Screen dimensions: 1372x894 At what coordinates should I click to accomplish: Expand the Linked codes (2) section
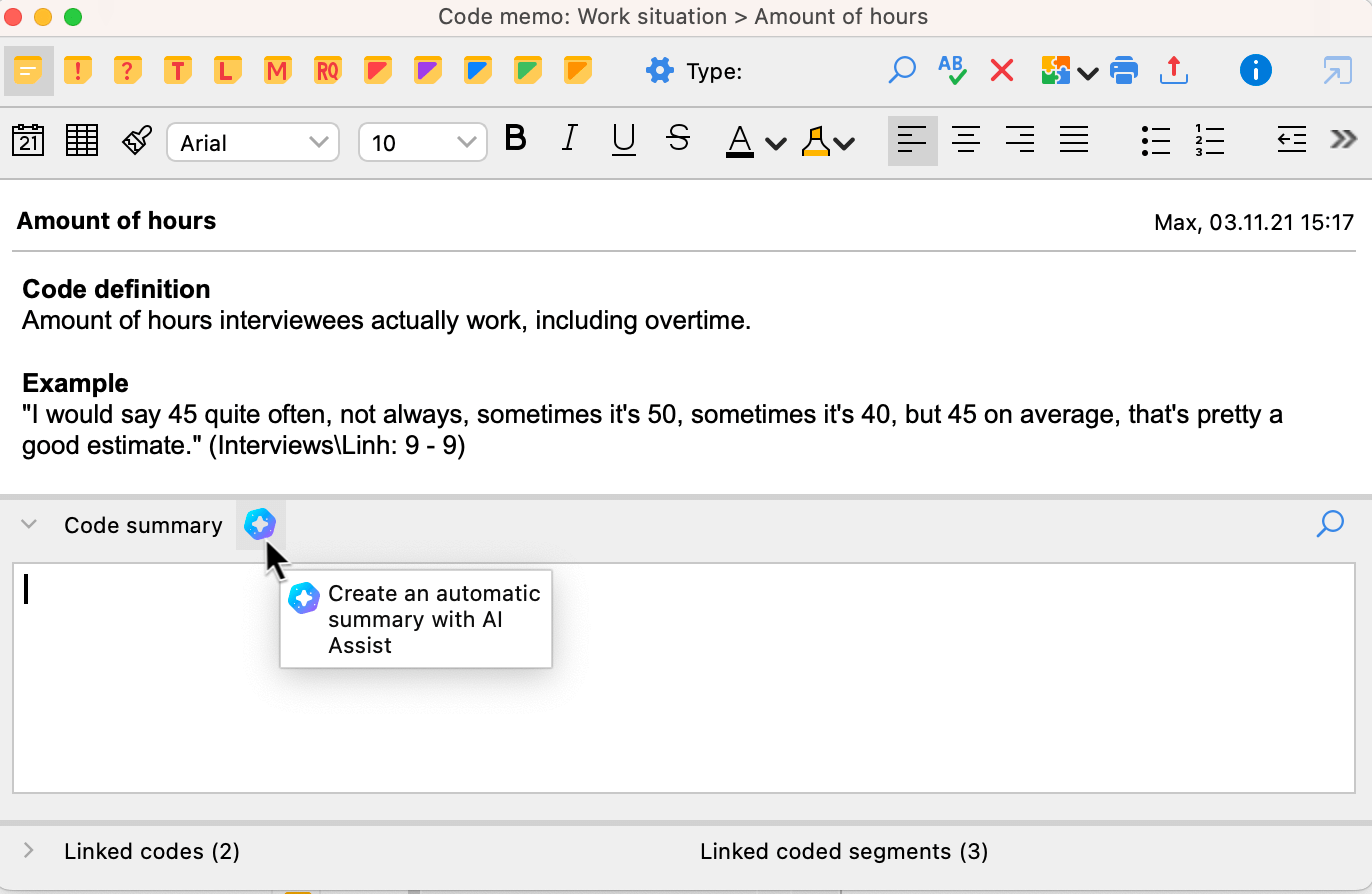coord(29,851)
